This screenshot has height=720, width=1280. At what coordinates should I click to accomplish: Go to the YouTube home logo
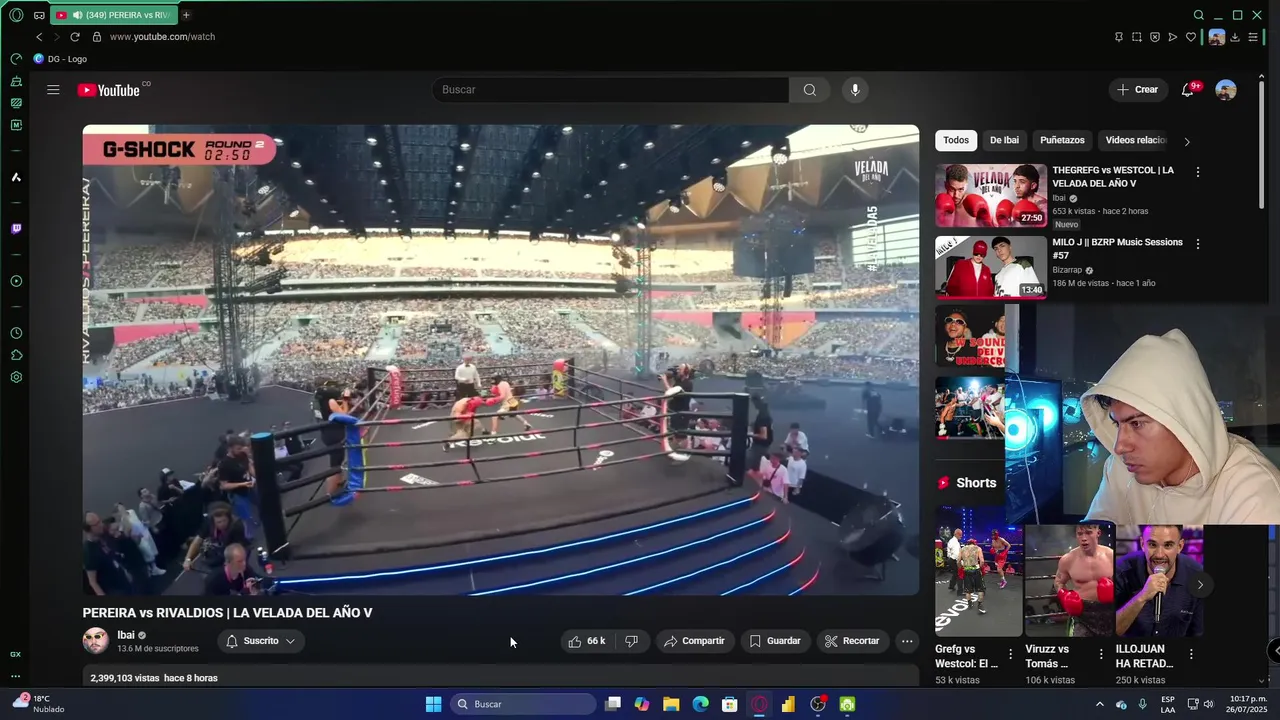pos(109,90)
